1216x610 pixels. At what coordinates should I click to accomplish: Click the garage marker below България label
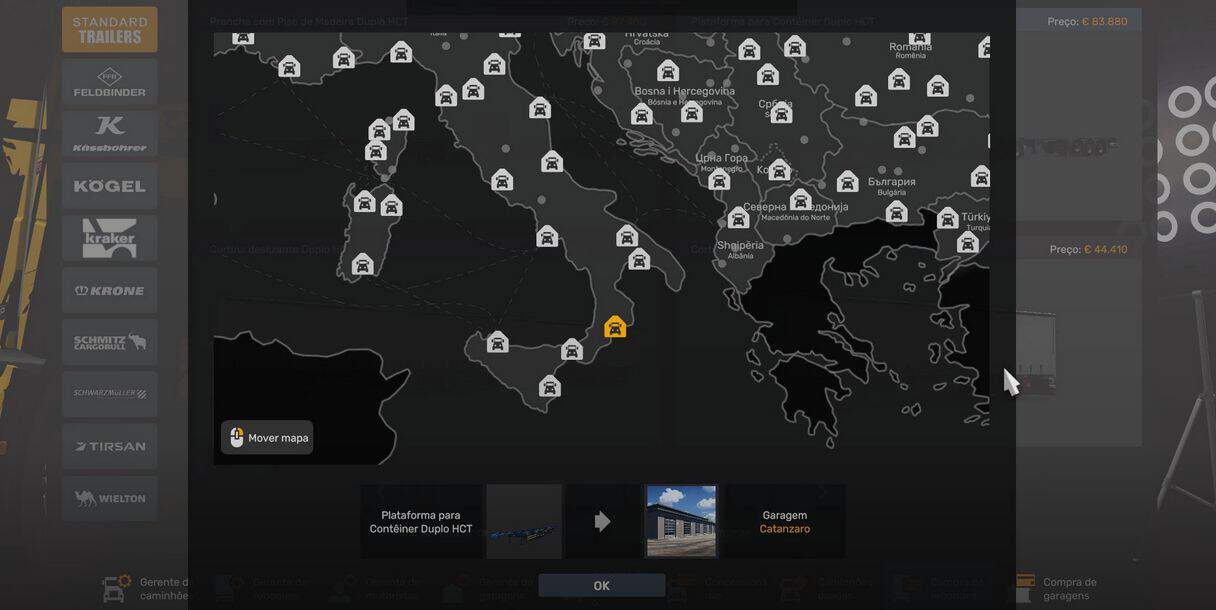896,212
